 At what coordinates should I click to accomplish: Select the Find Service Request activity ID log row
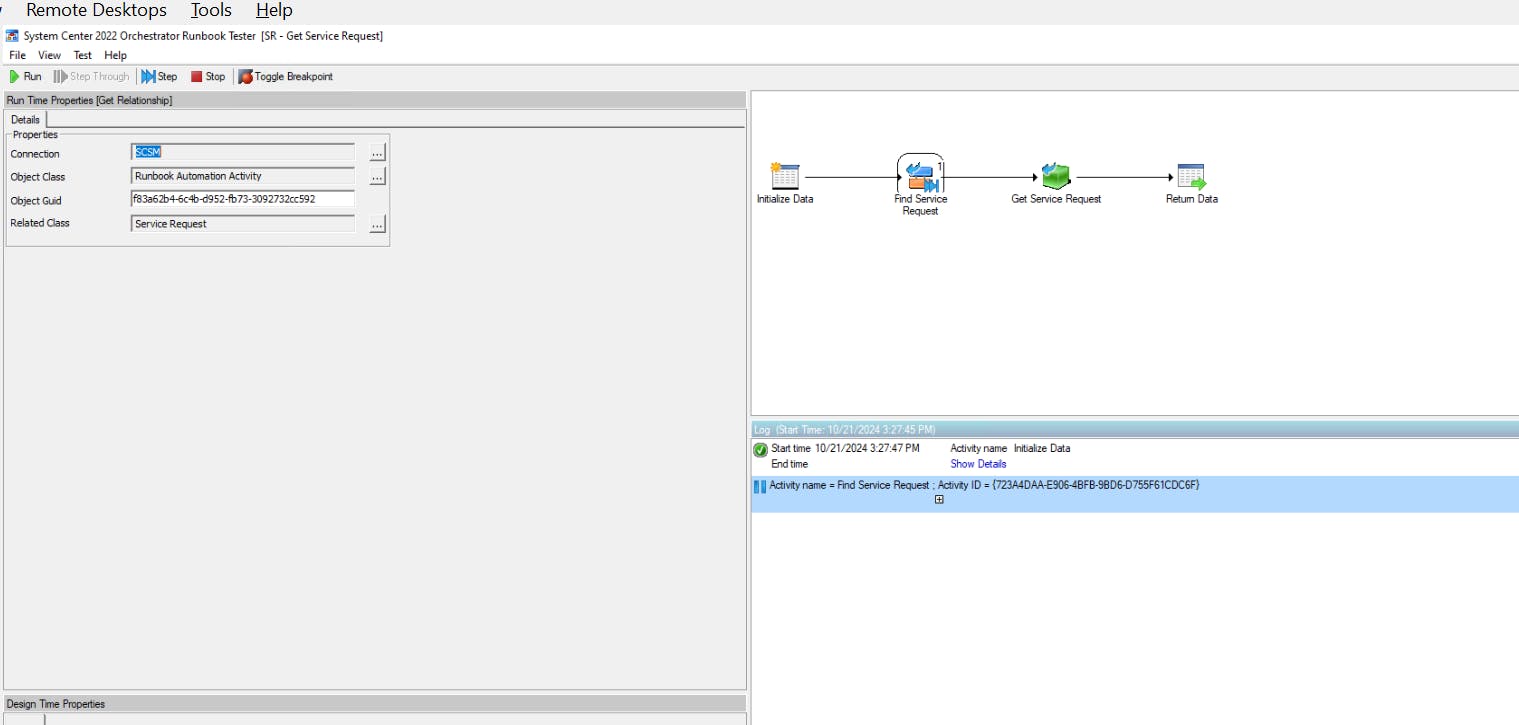click(x=1135, y=494)
